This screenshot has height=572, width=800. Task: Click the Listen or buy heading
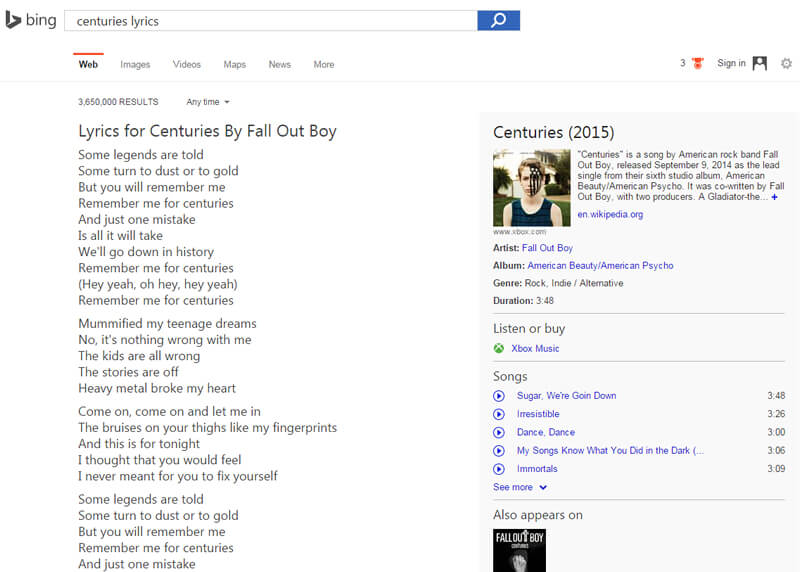(529, 329)
